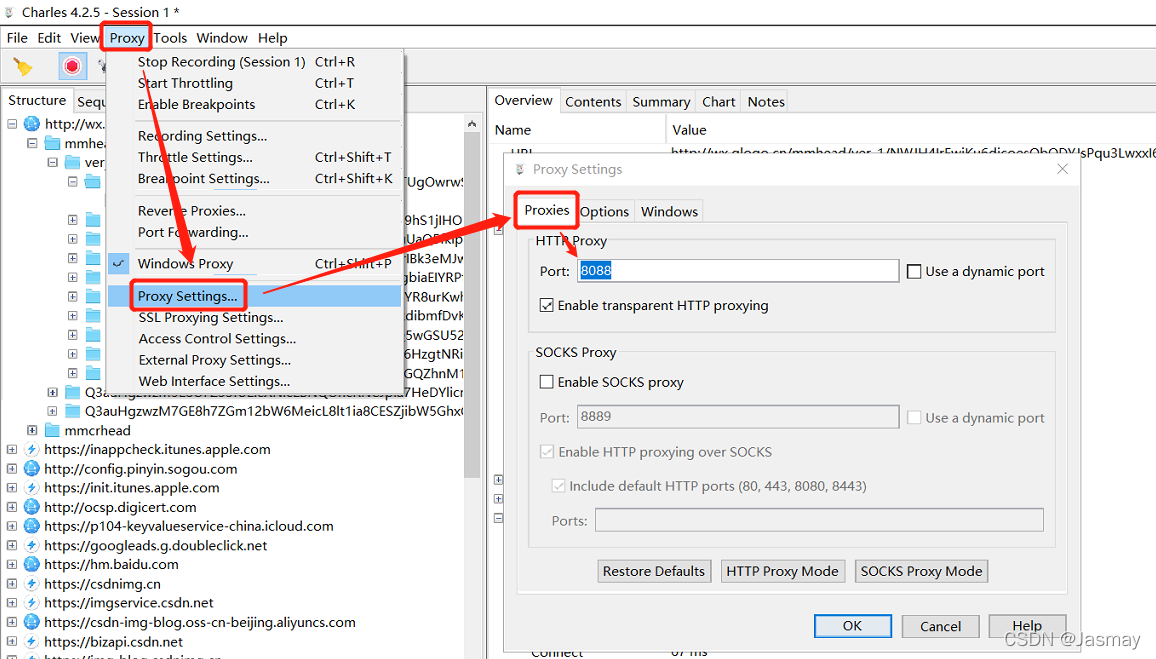The width and height of the screenshot is (1156, 659).
Task: Expand the http://config.pinyin.sogou.com node
Action: pyautogui.click(x=12, y=468)
